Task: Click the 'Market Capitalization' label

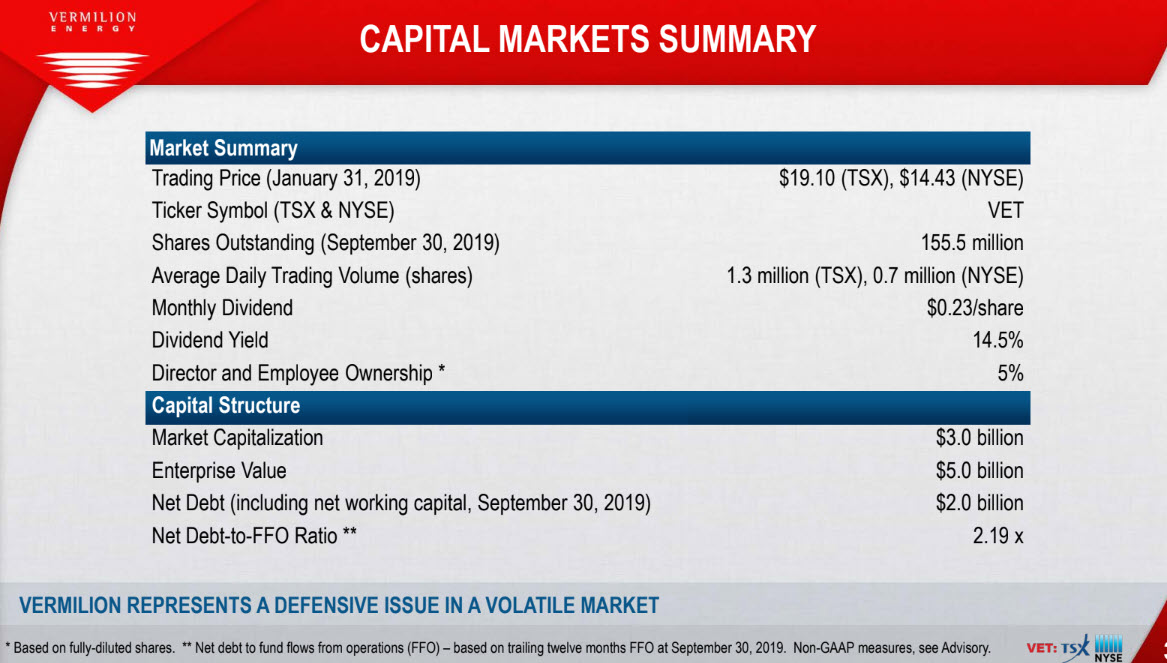Action: (237, 438)
